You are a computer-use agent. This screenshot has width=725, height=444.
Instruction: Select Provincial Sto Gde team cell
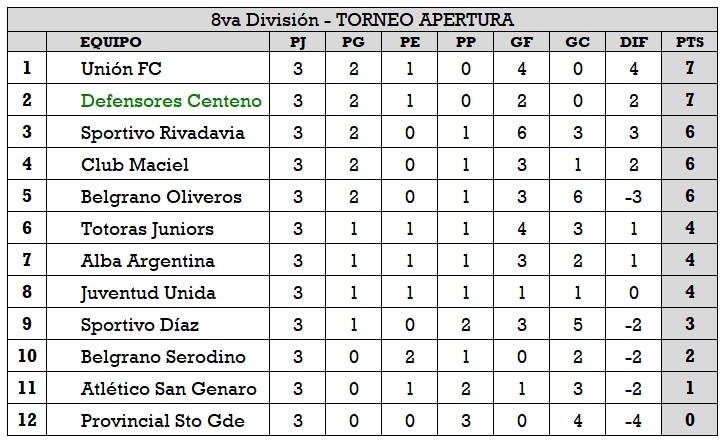coord(160,421)
